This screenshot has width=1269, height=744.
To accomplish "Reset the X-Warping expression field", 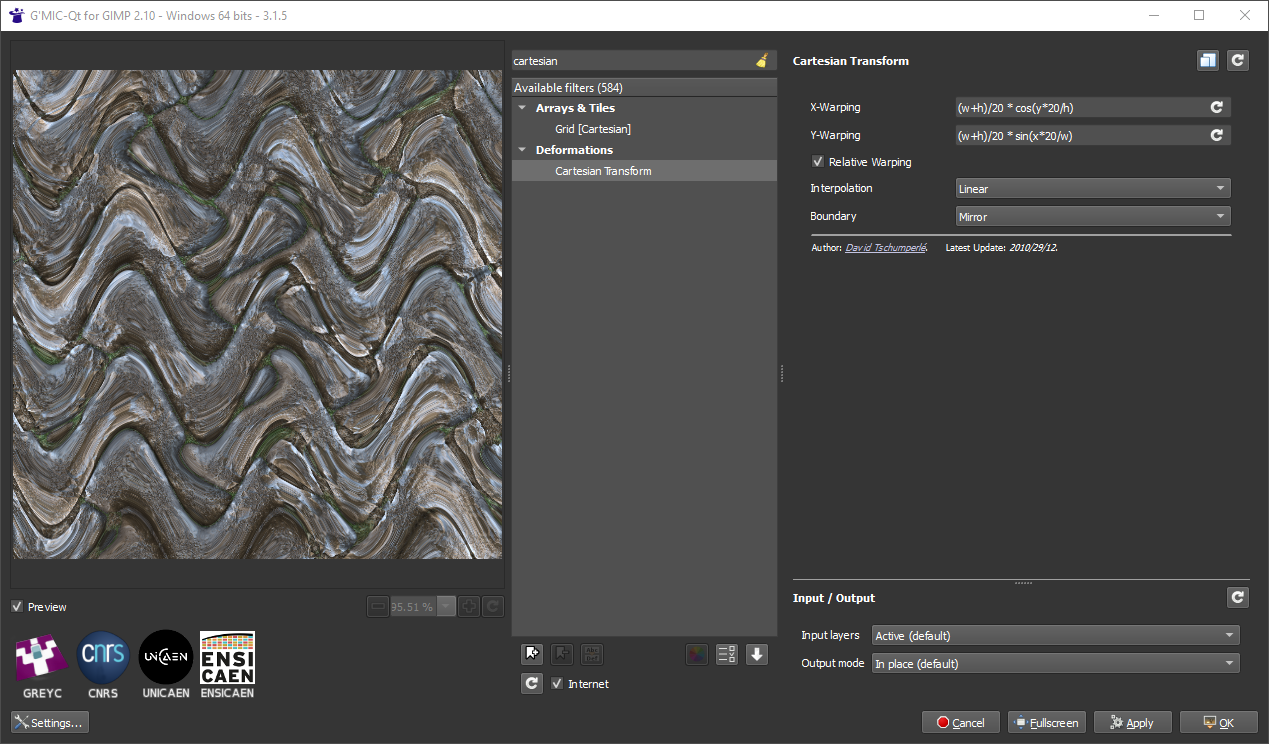I will pos(1216,107).
